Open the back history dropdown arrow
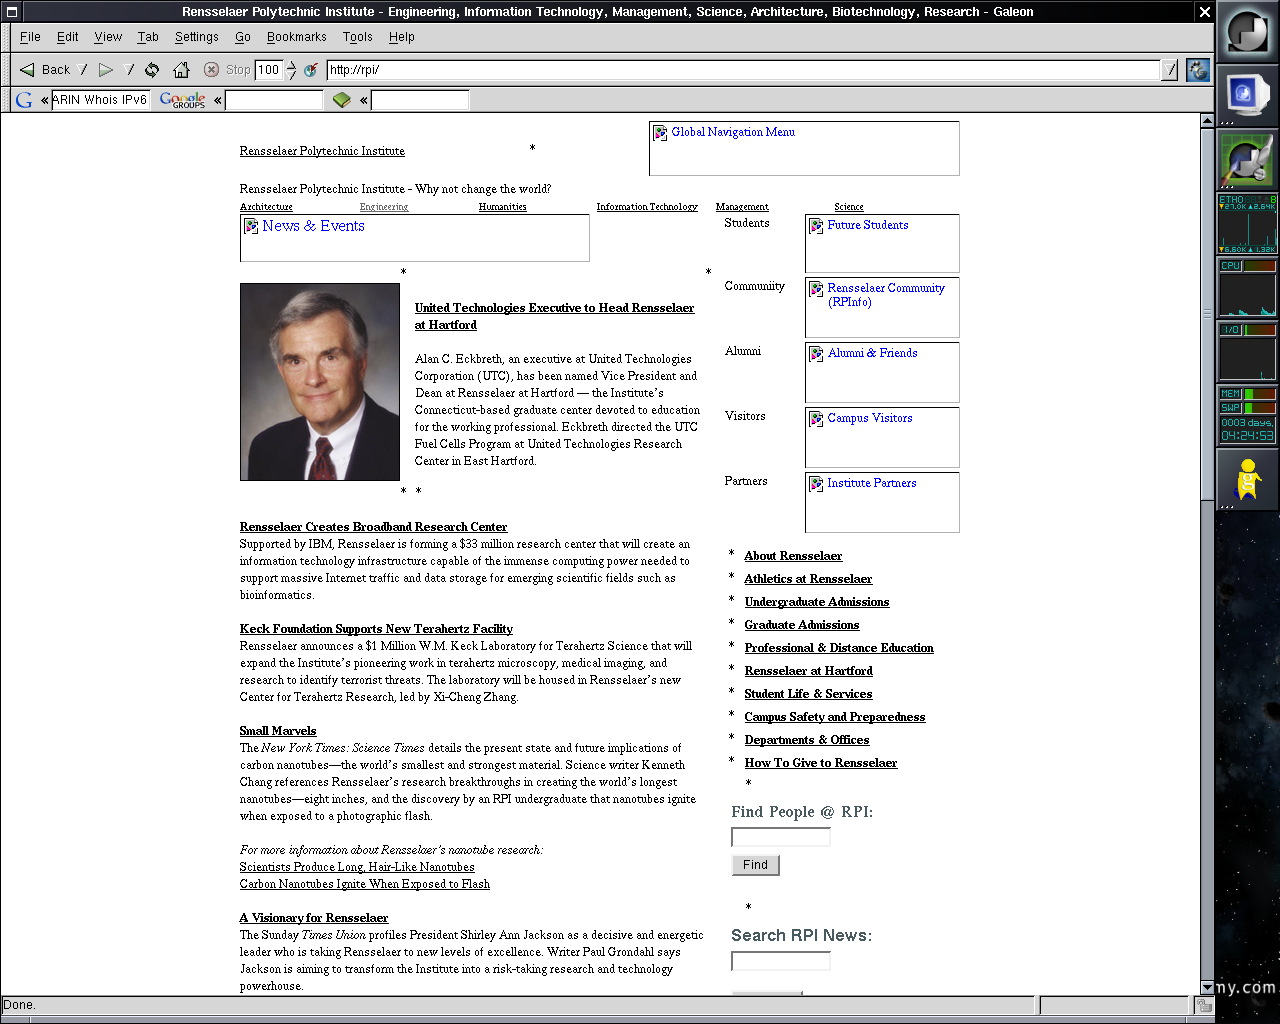Viewport: 1280px width, 1024px height. coord(83,70)
